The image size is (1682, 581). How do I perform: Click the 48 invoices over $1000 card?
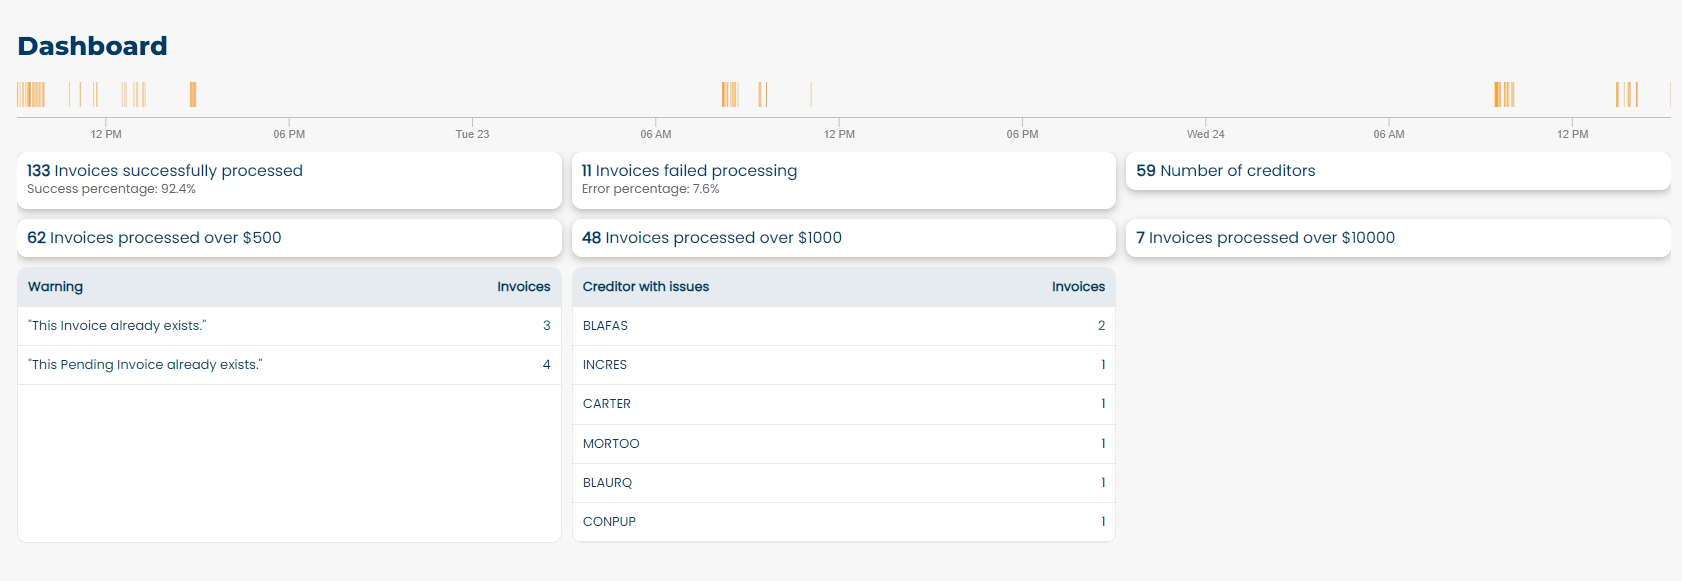(843, 238)
